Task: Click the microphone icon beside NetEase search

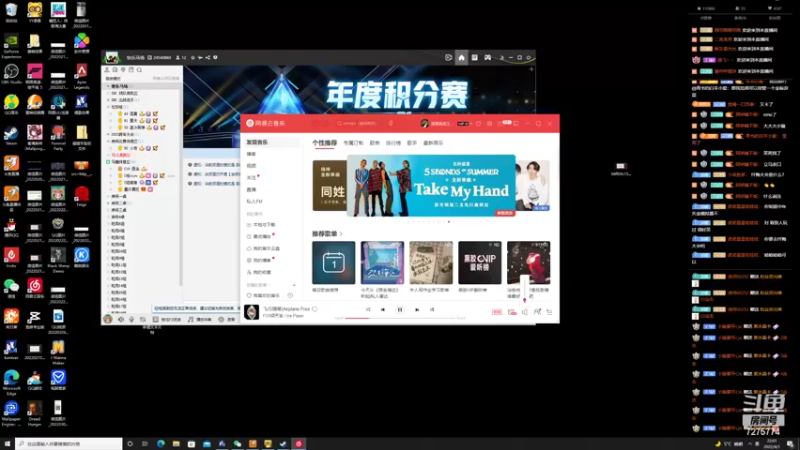Action: [x=391, y=123]
